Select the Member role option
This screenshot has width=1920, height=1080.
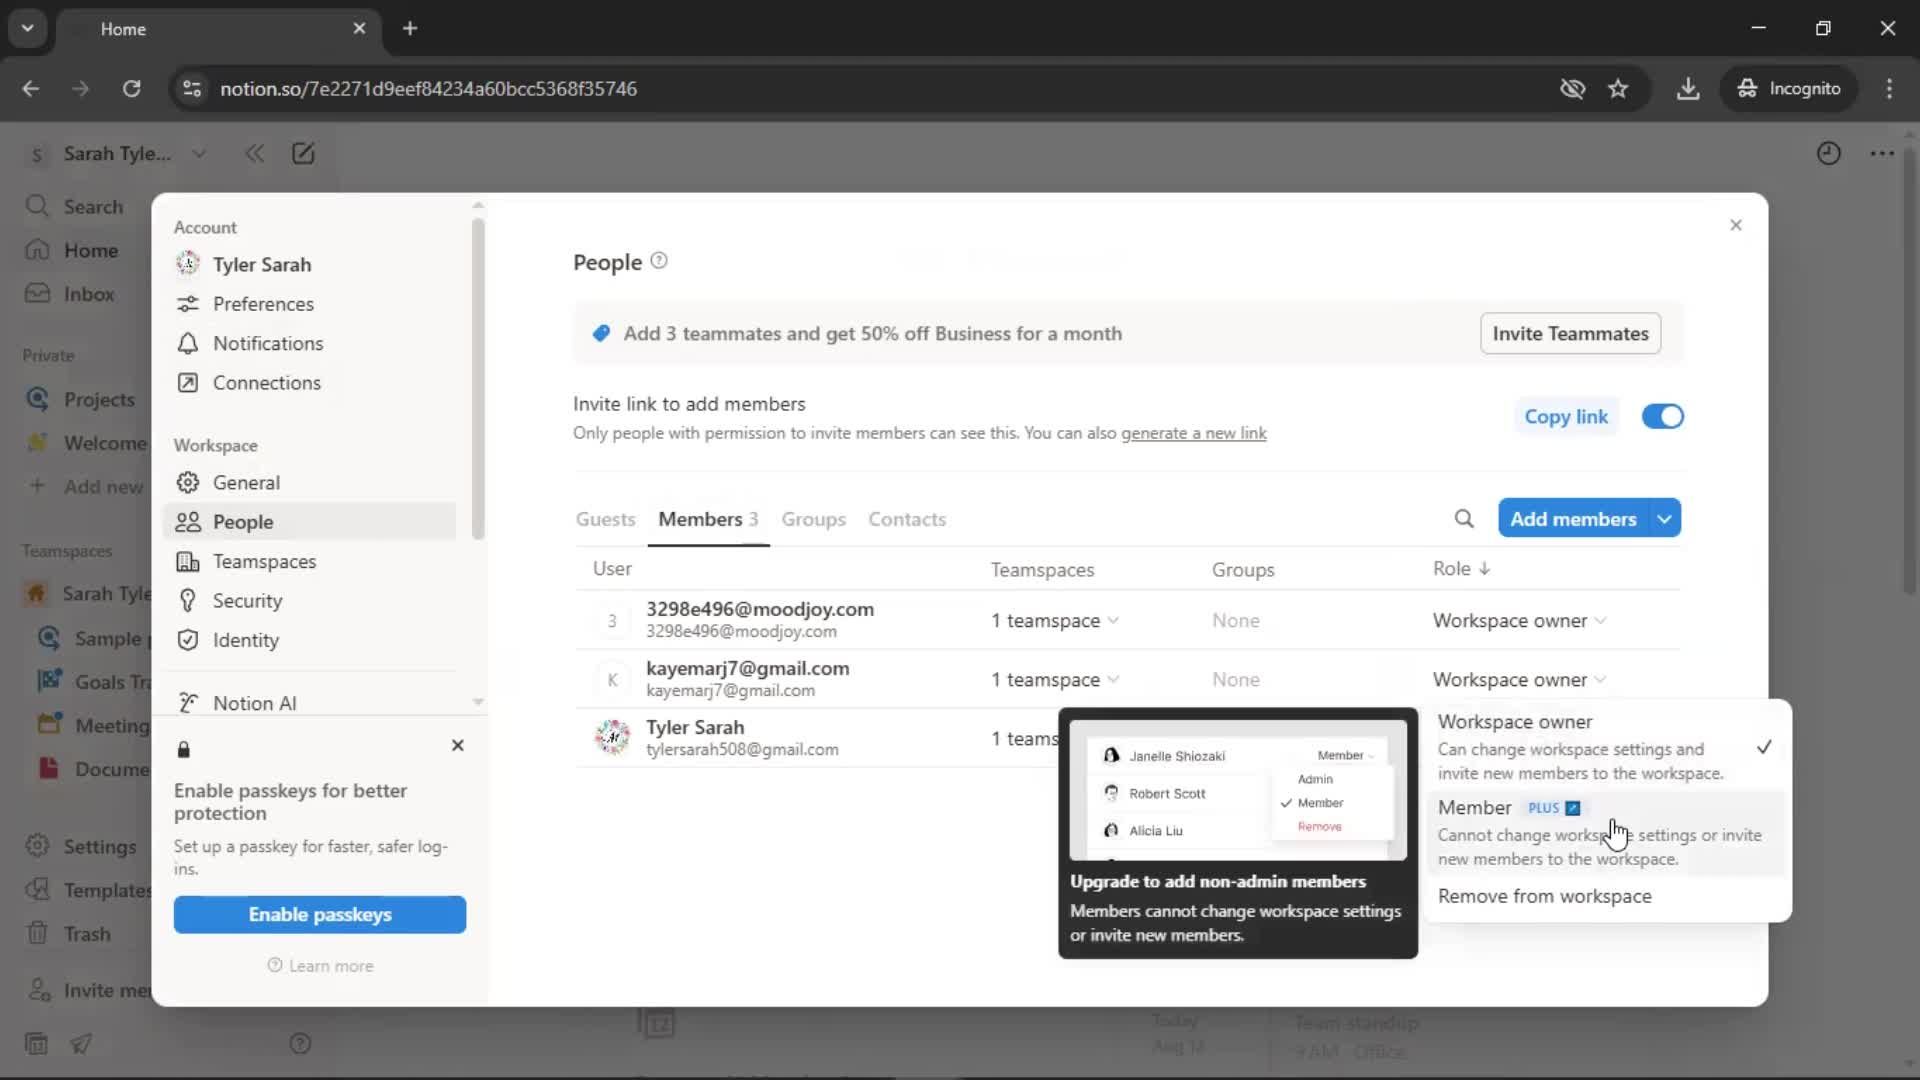[1607, 833]
